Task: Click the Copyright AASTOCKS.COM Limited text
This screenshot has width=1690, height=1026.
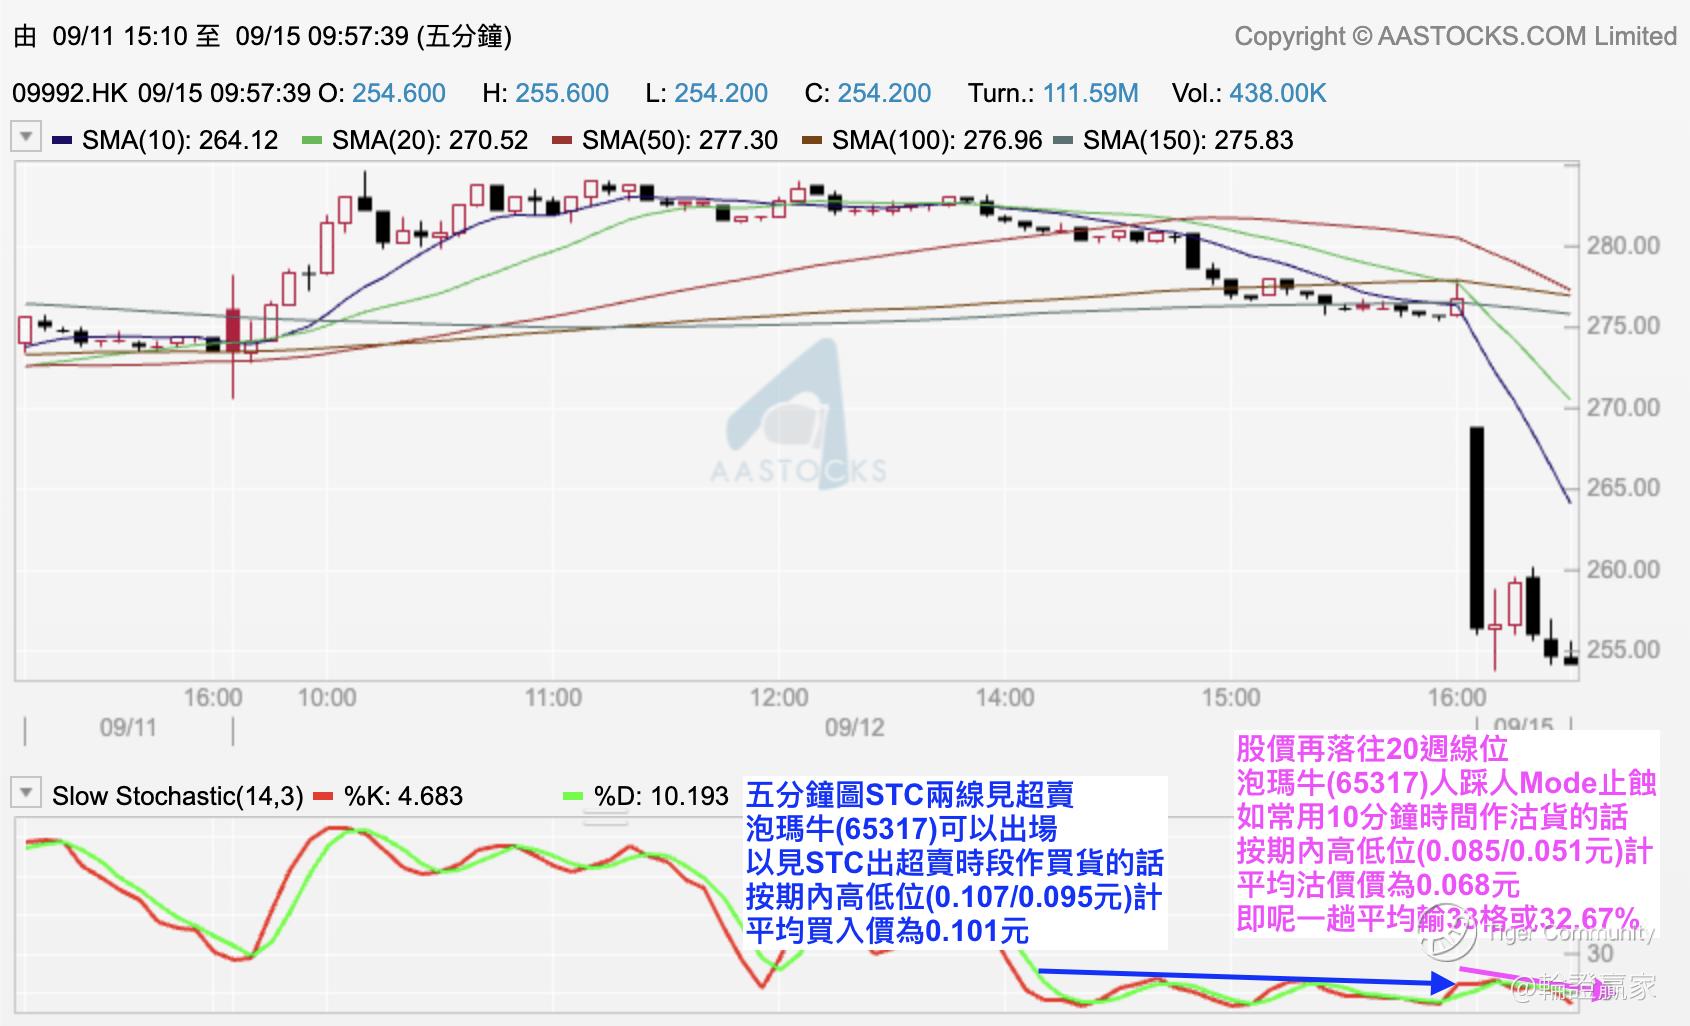Action: (x=1455, y=36)
